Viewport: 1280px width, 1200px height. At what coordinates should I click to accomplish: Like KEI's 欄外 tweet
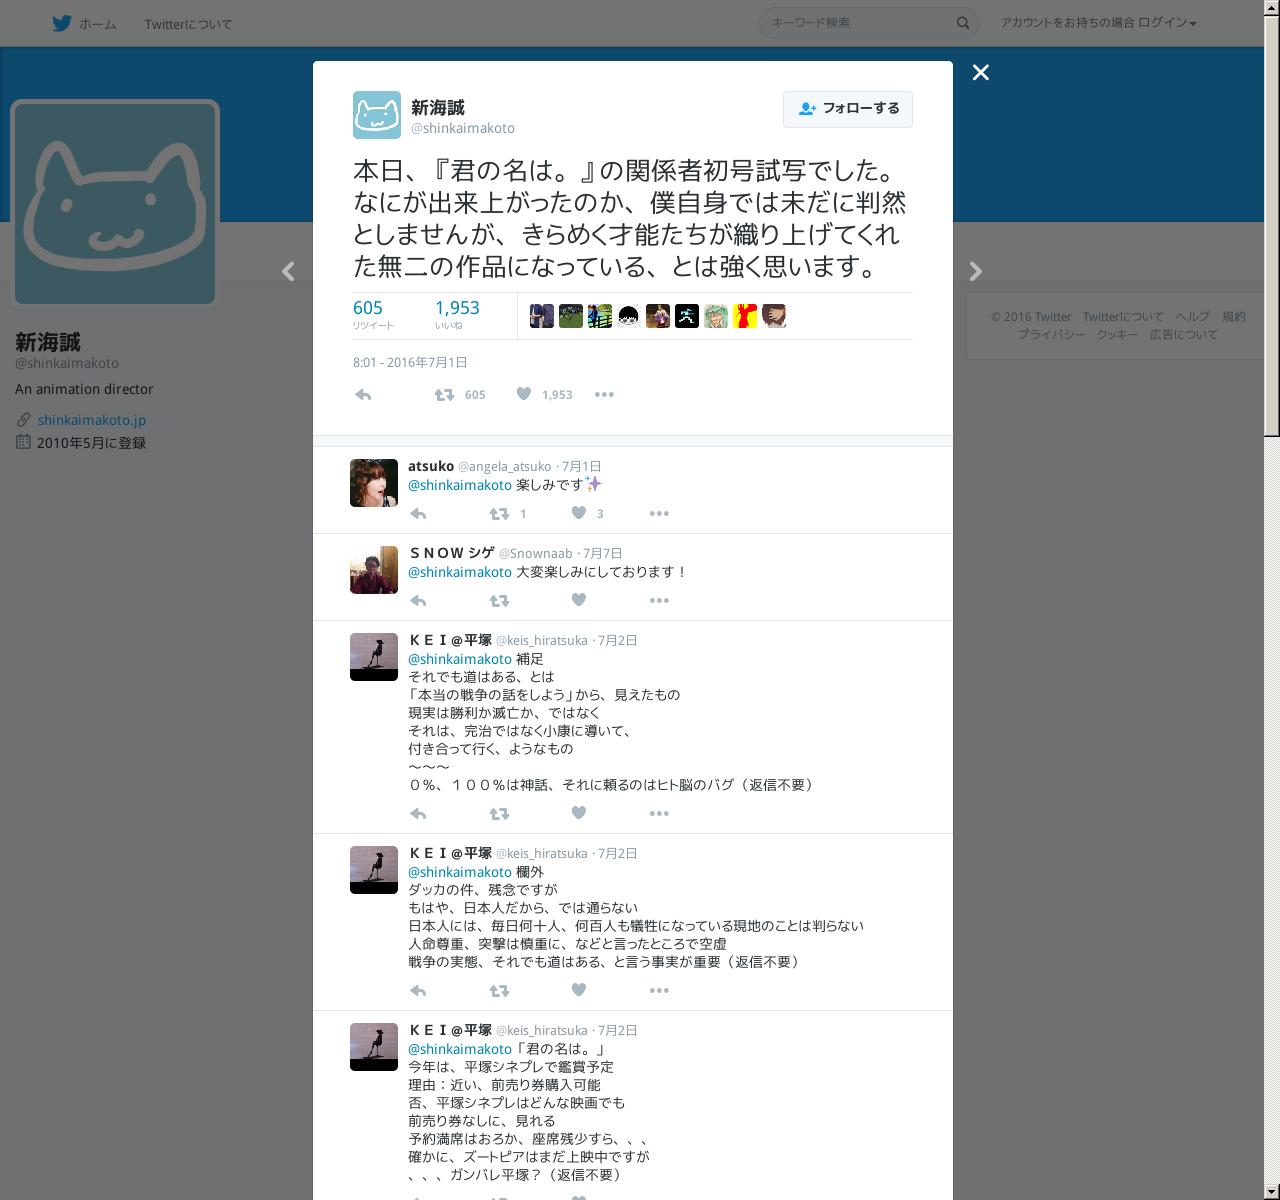point(578,990)
